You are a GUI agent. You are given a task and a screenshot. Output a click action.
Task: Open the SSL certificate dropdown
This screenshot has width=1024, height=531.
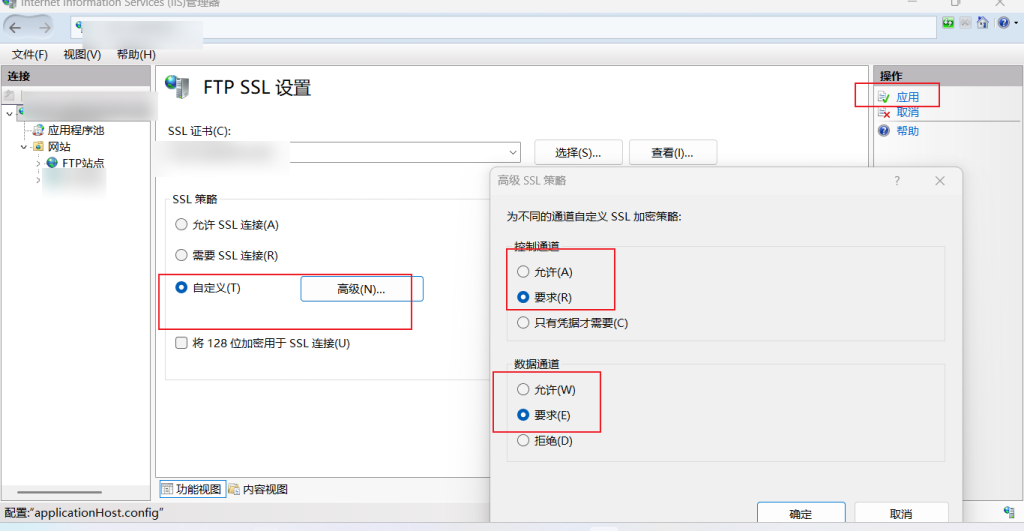(513, 153)
